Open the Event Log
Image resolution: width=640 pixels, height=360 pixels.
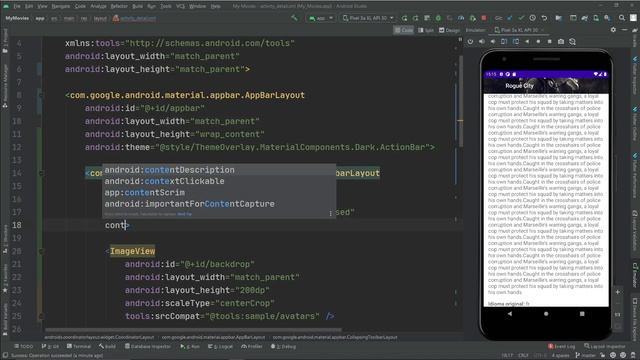(x=561, y=347)
